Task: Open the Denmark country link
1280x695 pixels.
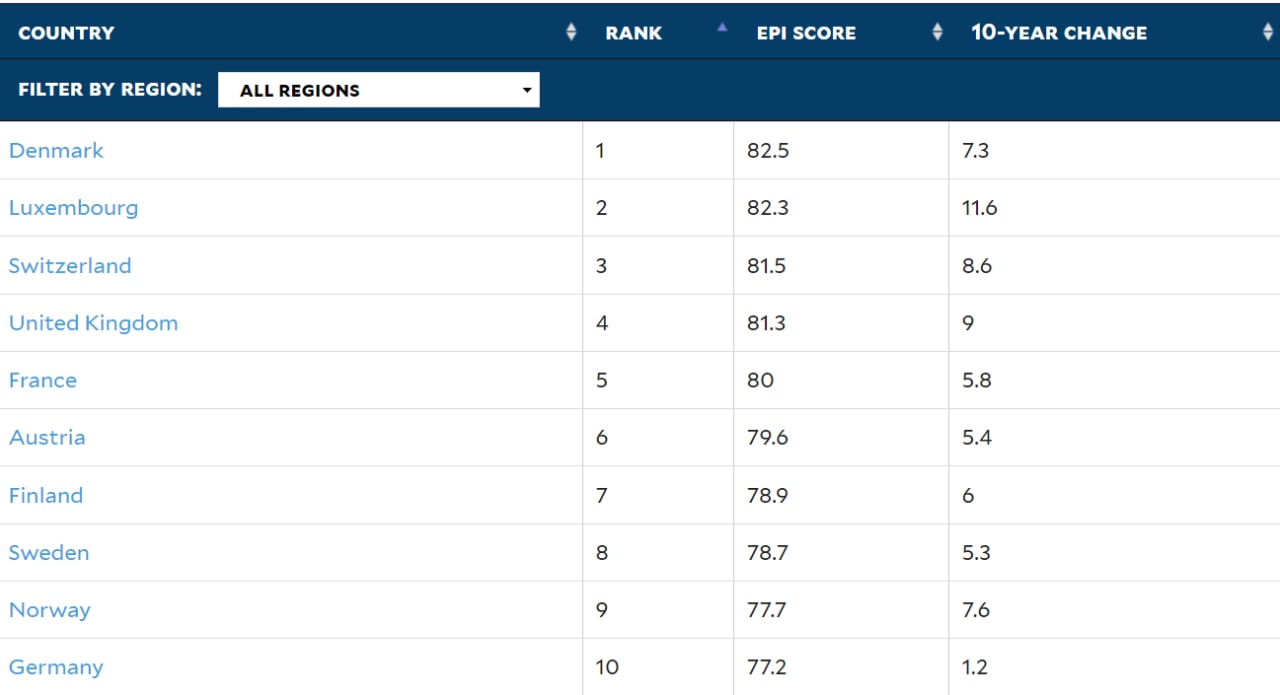Action: point(56,150)
